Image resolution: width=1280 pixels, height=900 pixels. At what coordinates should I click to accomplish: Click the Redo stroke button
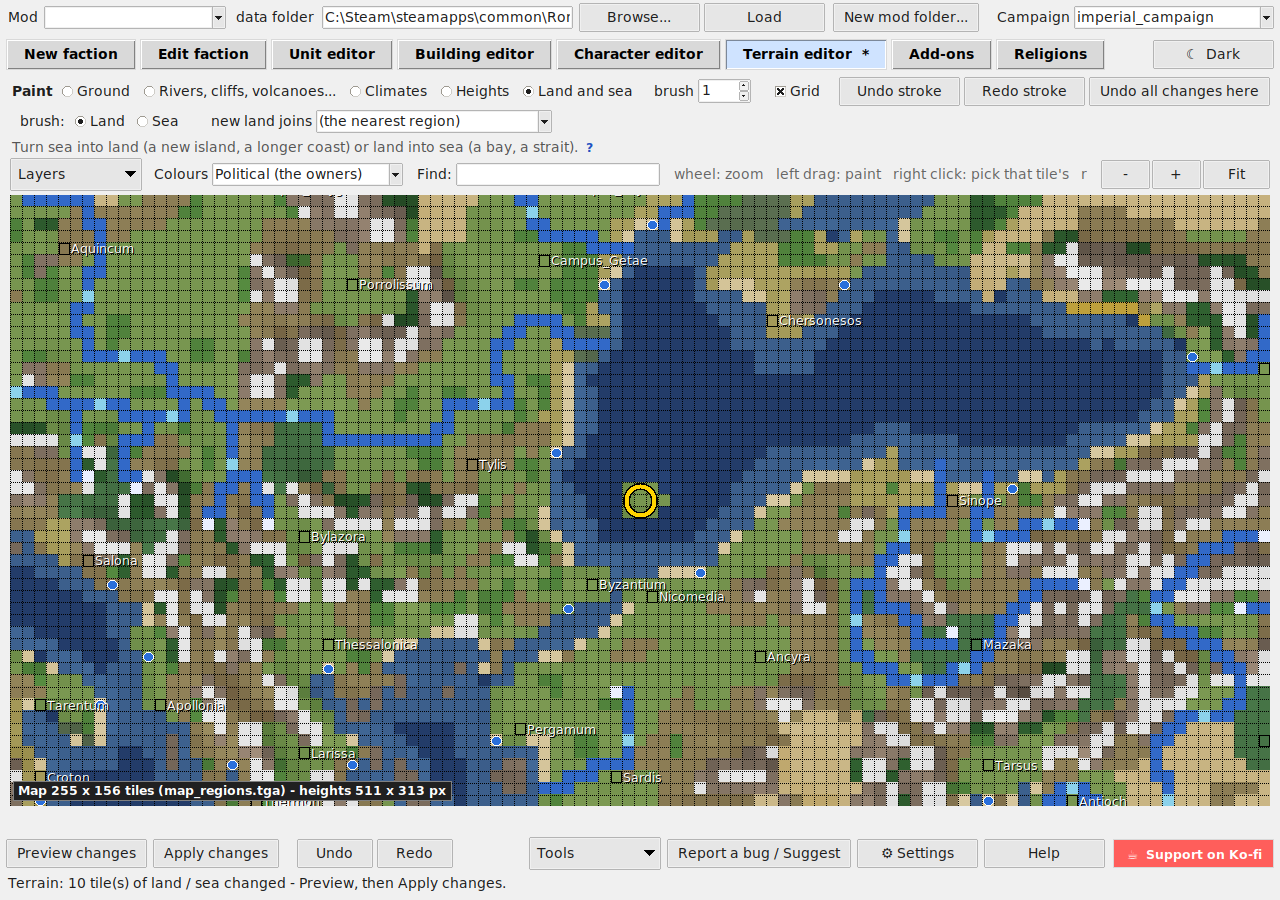[1024, 91]
